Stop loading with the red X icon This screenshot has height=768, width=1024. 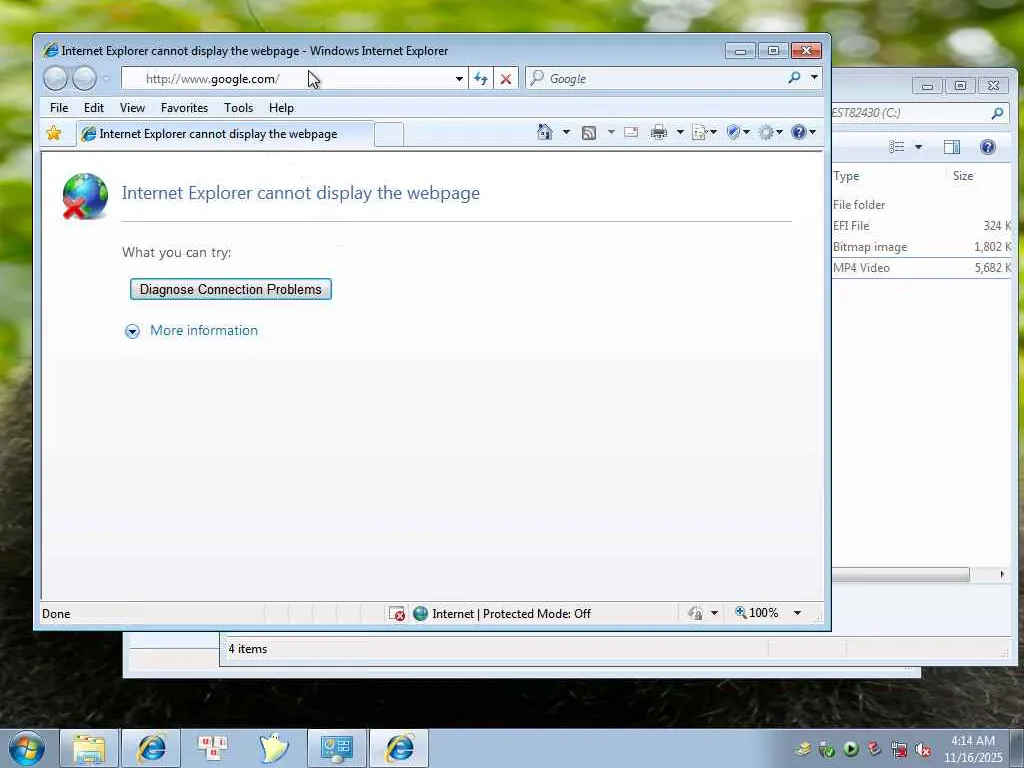pyautogui.click(x=505, y=79)
